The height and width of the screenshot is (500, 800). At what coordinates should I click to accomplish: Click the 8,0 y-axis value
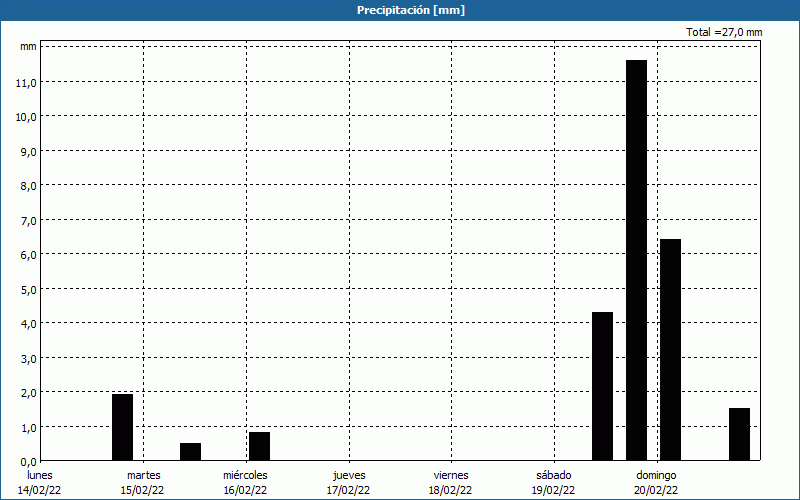click(28, 186)
